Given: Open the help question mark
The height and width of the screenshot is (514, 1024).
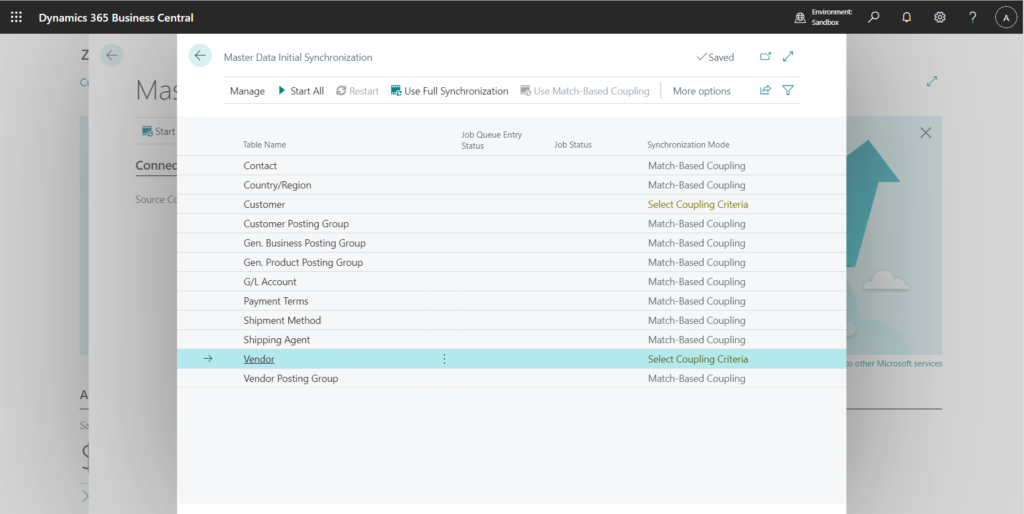Looking at the screenshot, I should point(972,18).
